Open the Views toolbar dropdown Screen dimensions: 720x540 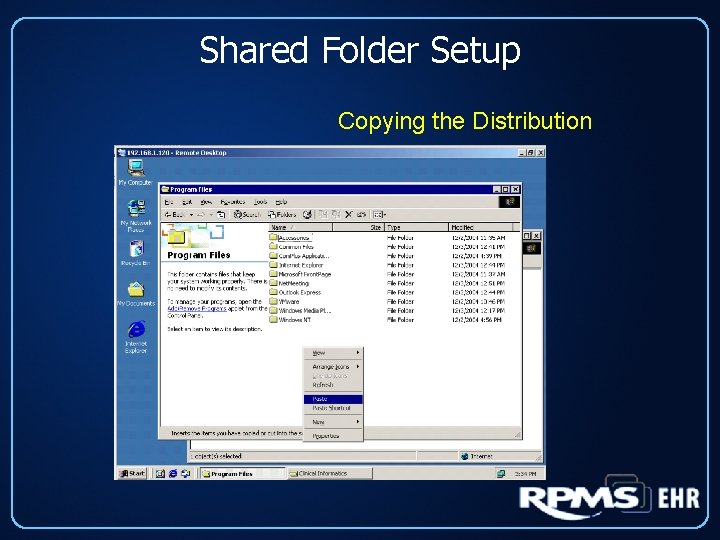tap(379, 214)
